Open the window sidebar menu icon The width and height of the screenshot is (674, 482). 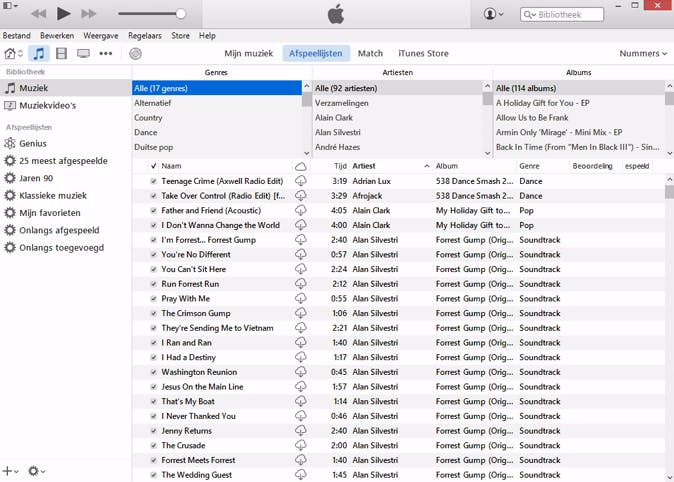point(10,6)
